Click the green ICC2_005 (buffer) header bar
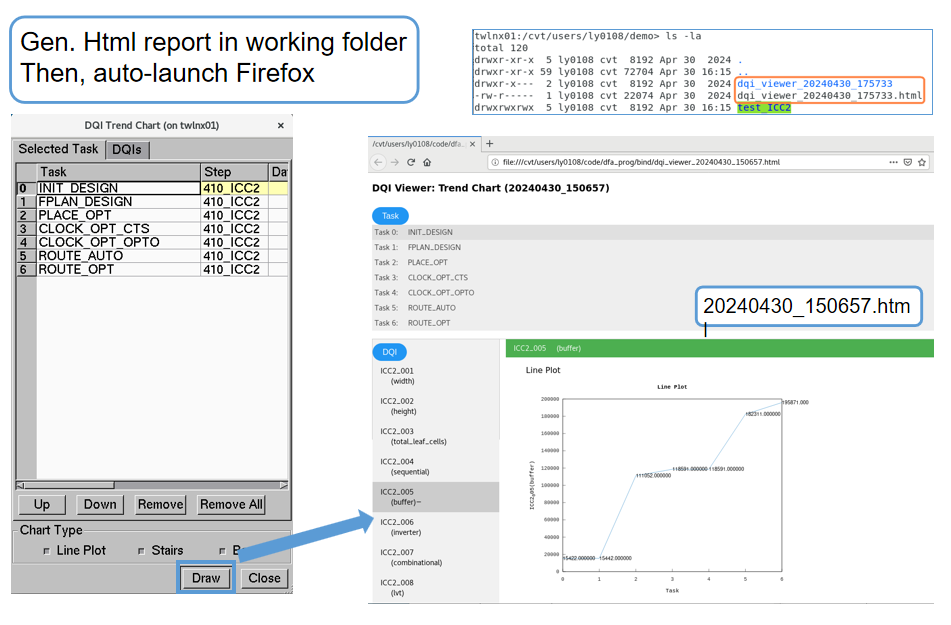951x625 pixels. click(720, 348)
